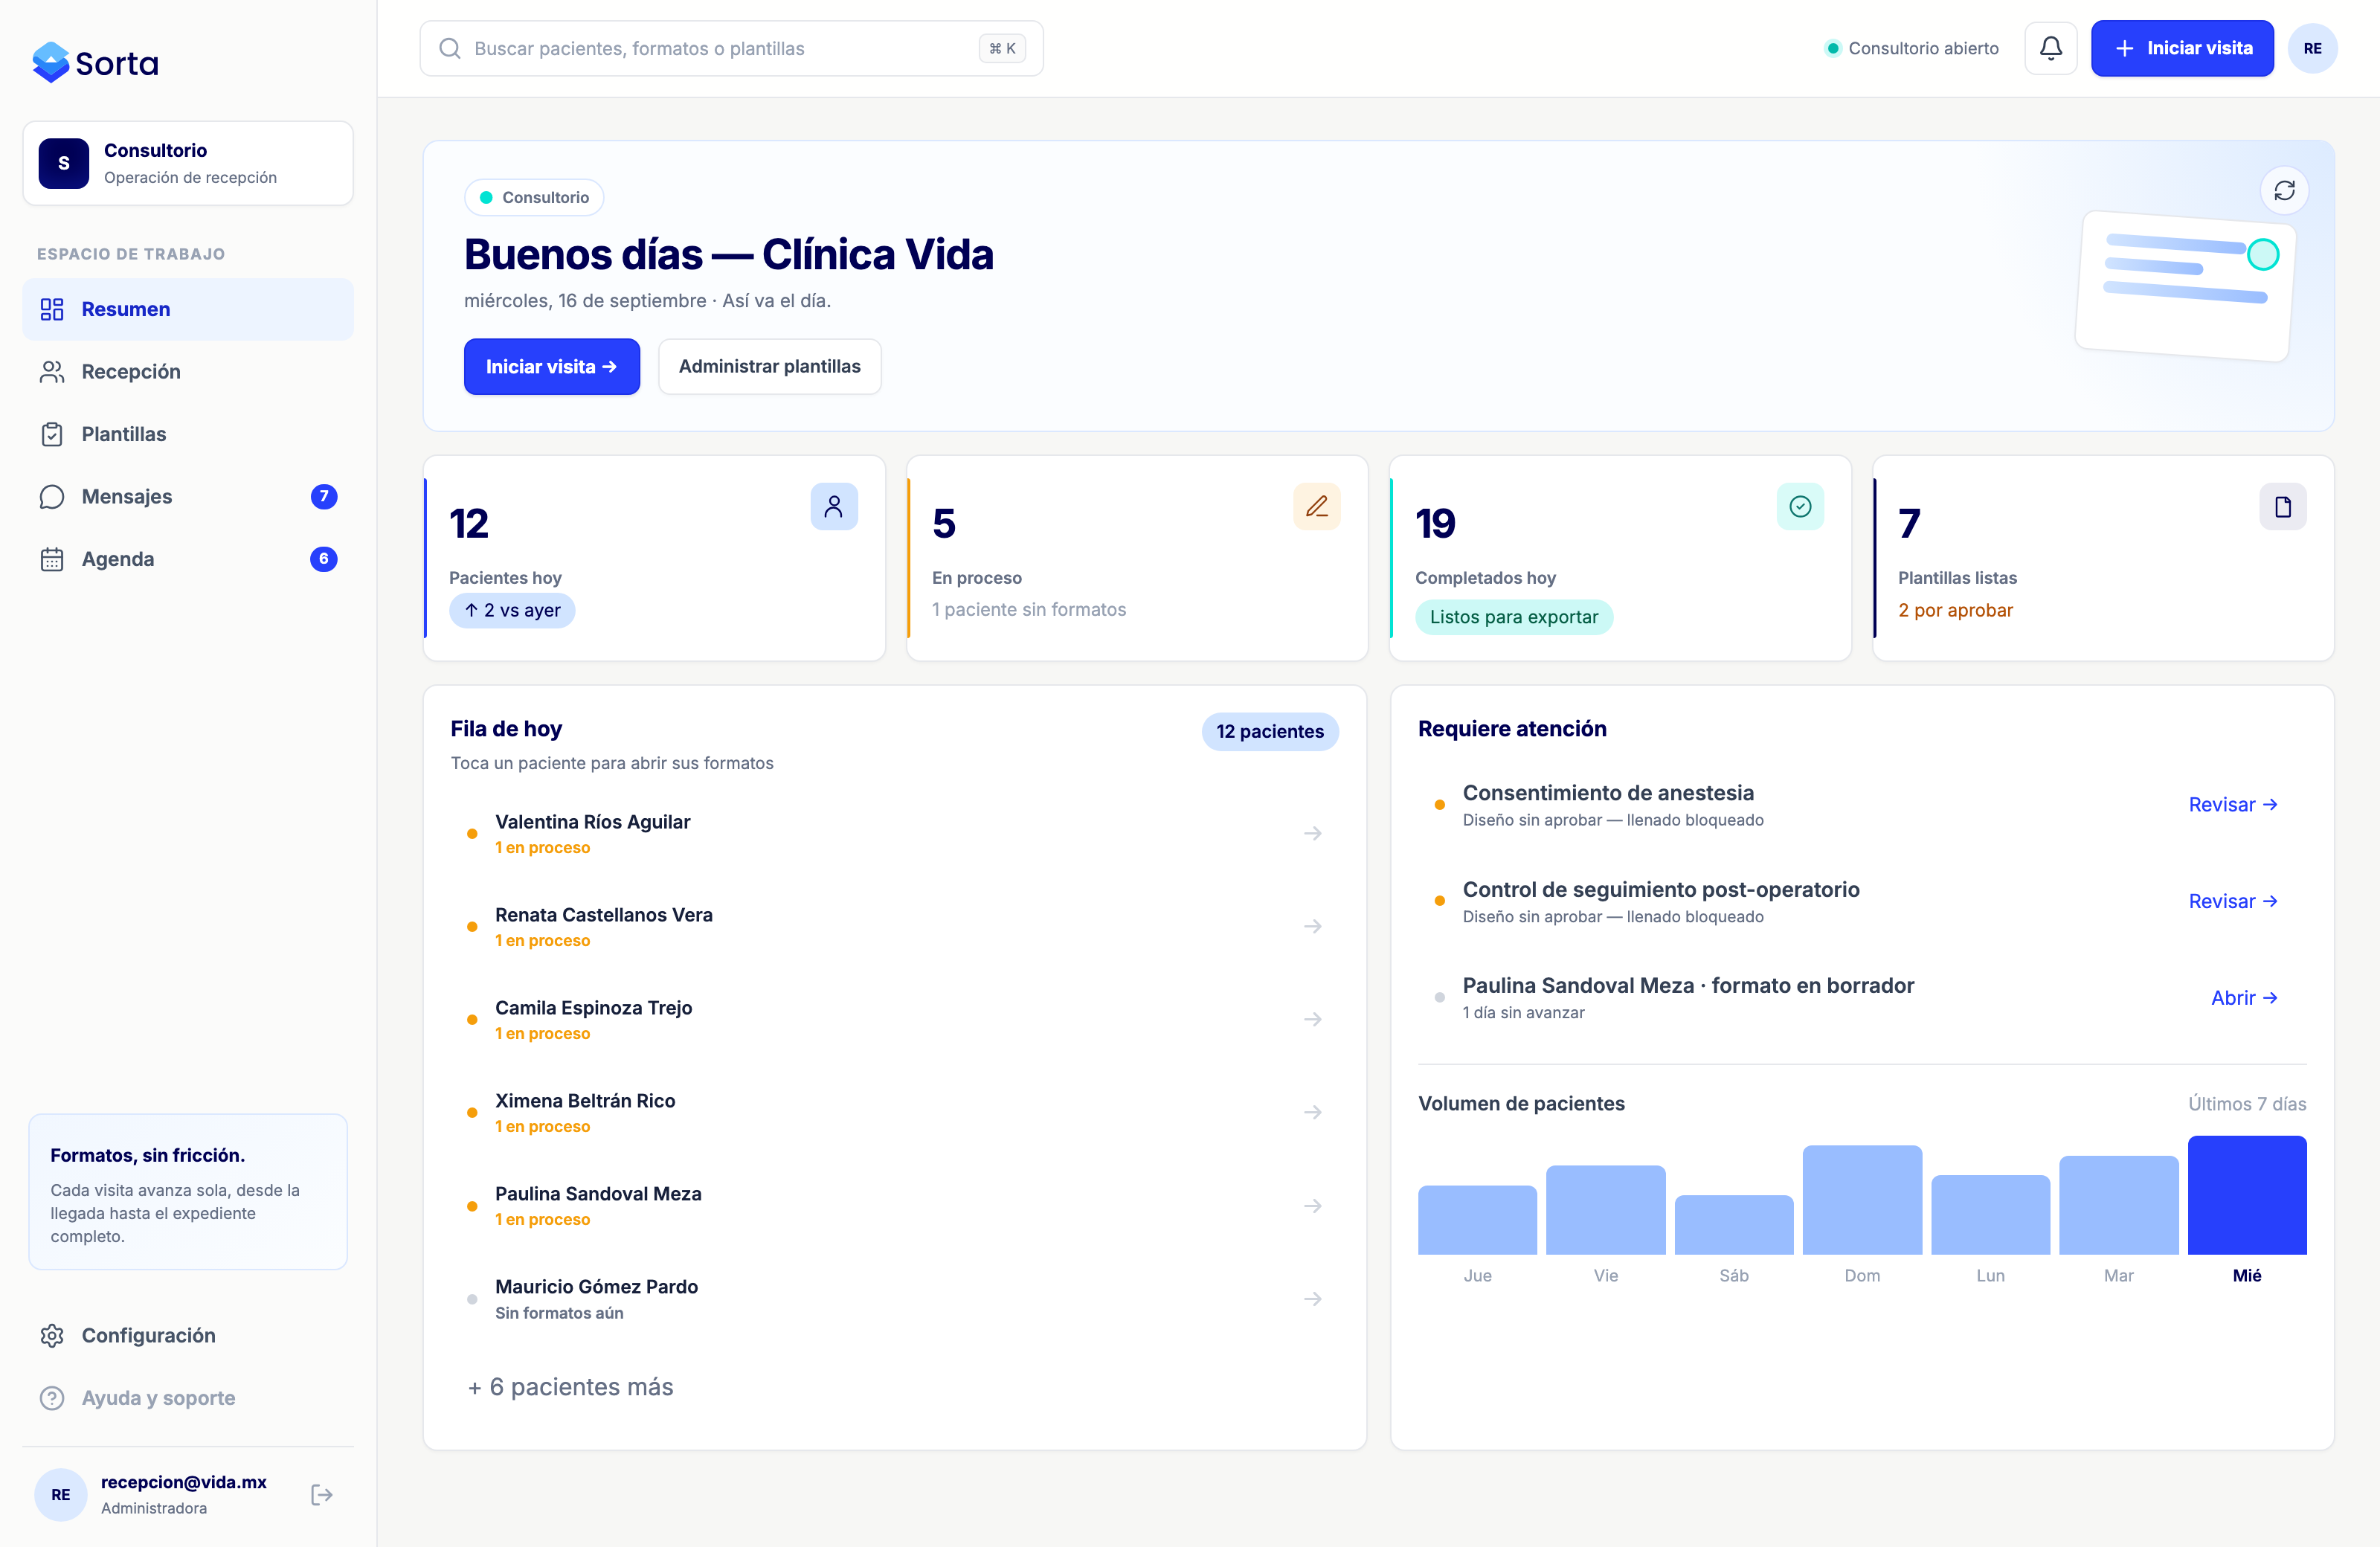Open Configuración settings
Image resolution: width=2380 pixels, height=1547 pixels.
pyautogui.click(x=188, y=1335)
